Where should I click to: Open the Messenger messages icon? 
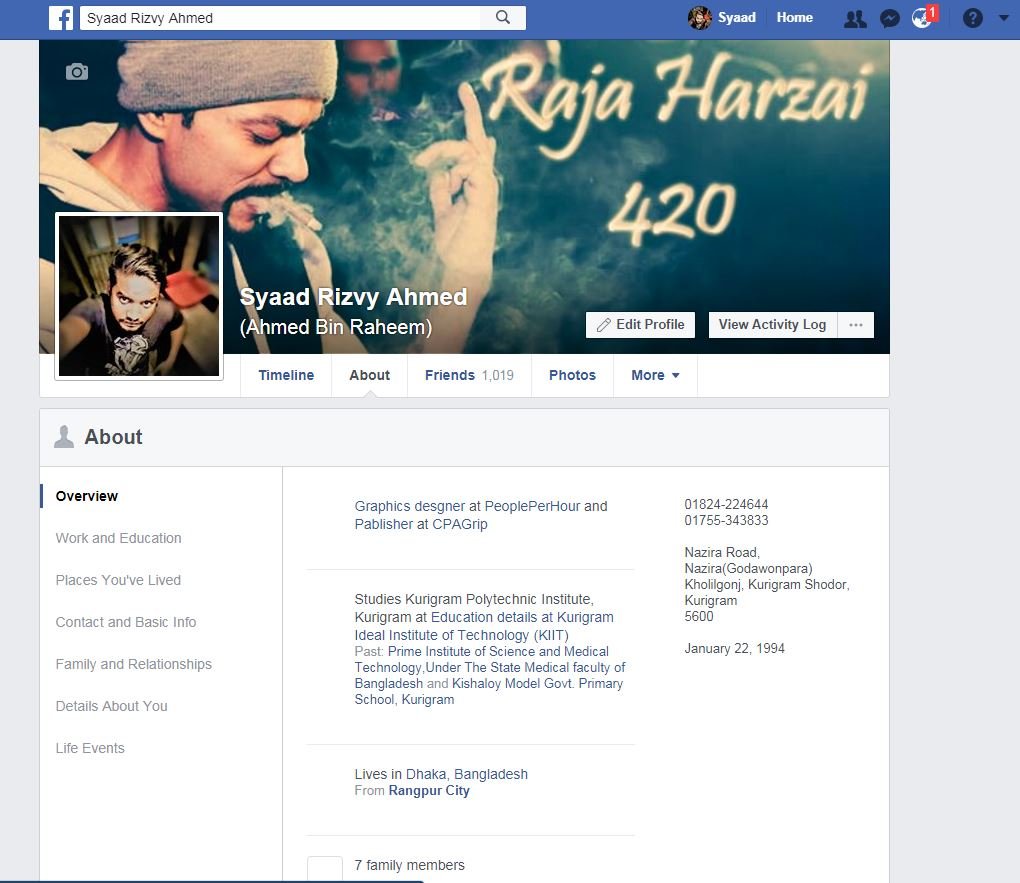pos(889,17)
